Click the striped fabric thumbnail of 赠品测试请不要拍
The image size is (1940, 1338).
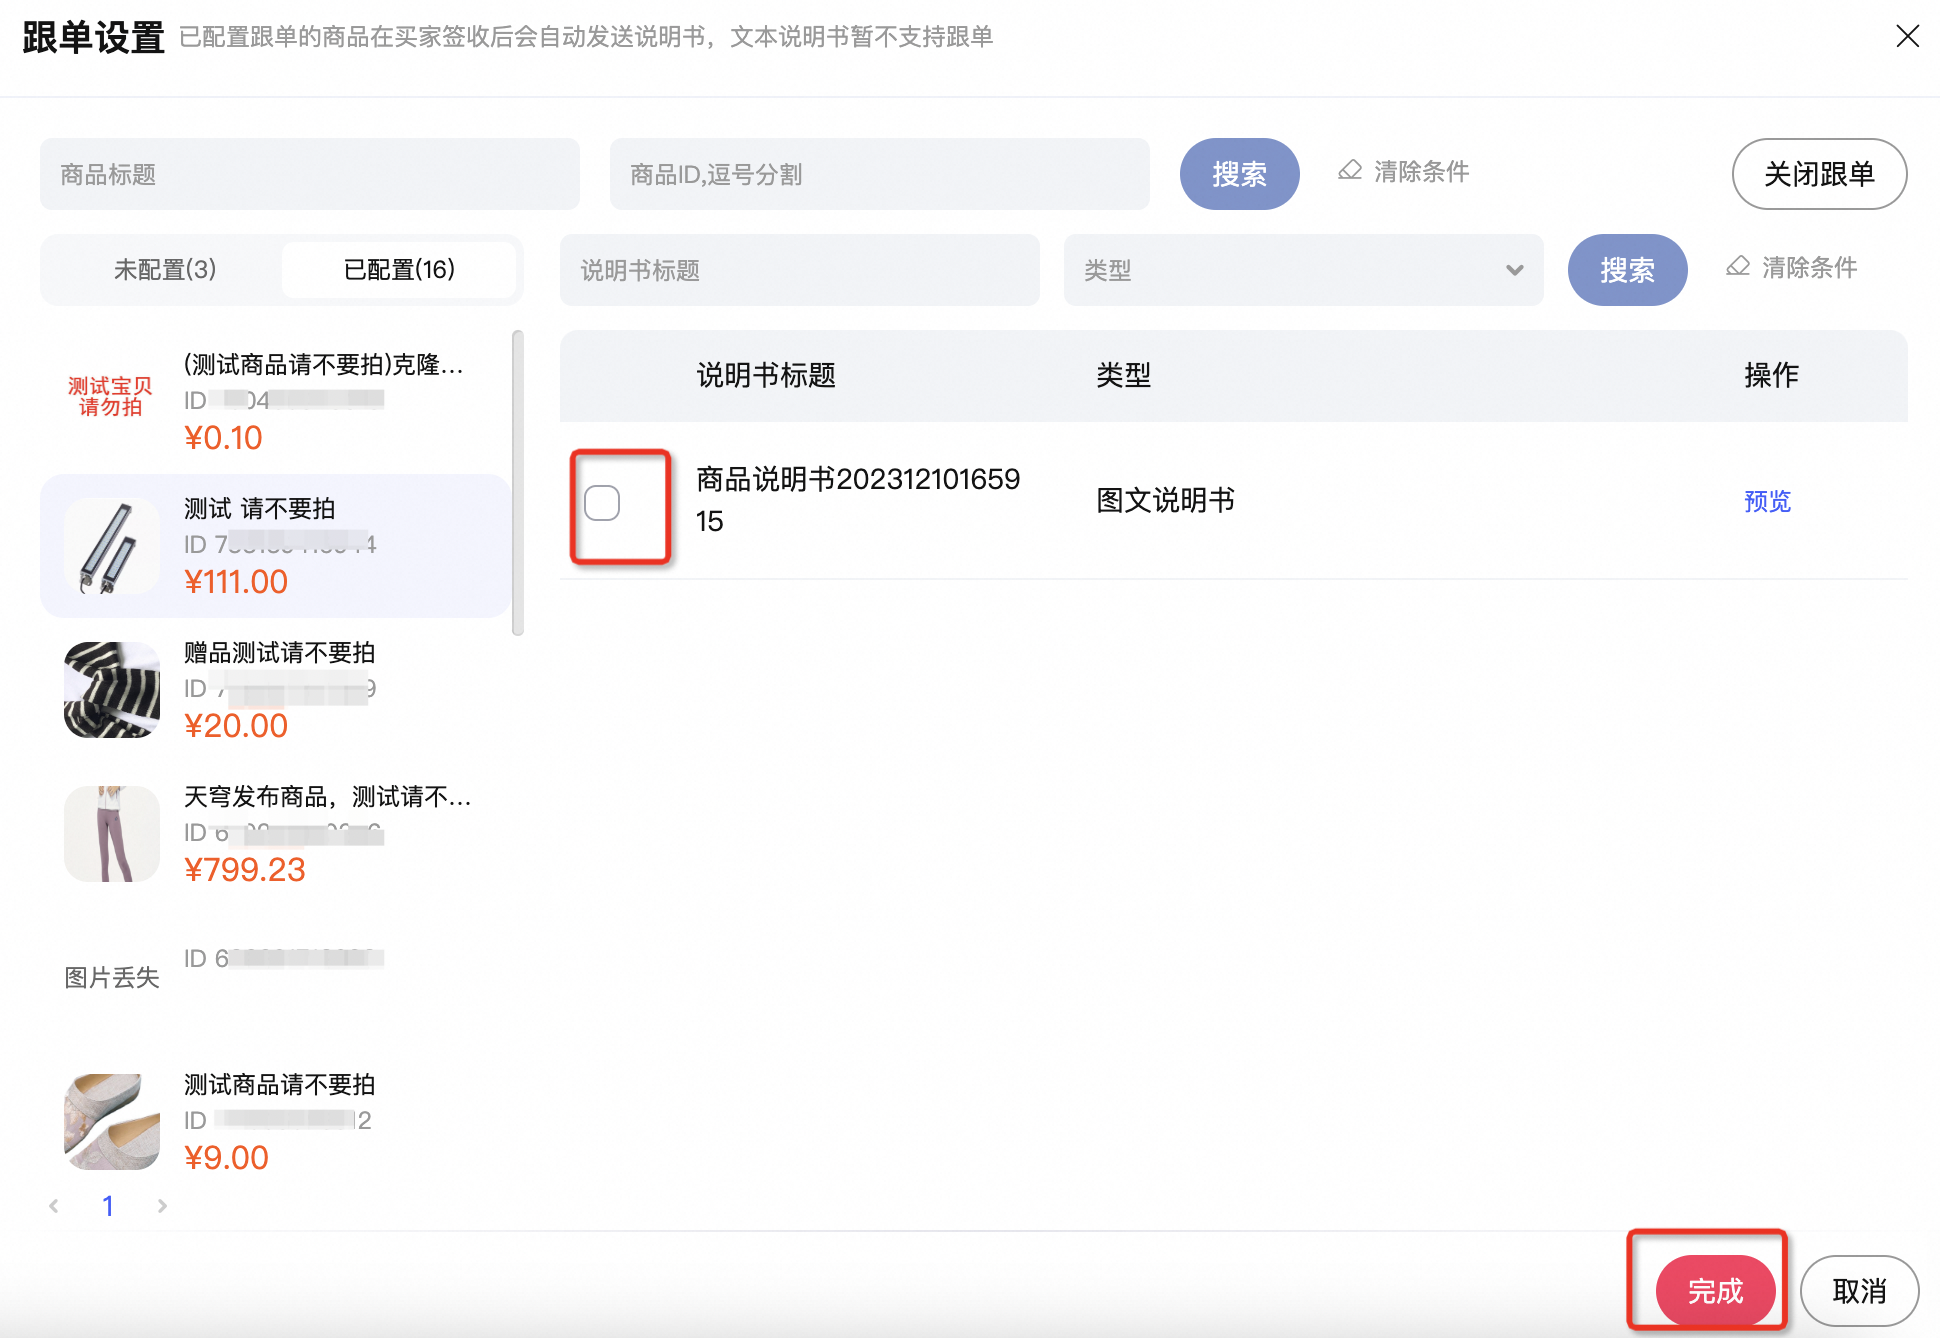pyautogui.click(x=111, y=690)
